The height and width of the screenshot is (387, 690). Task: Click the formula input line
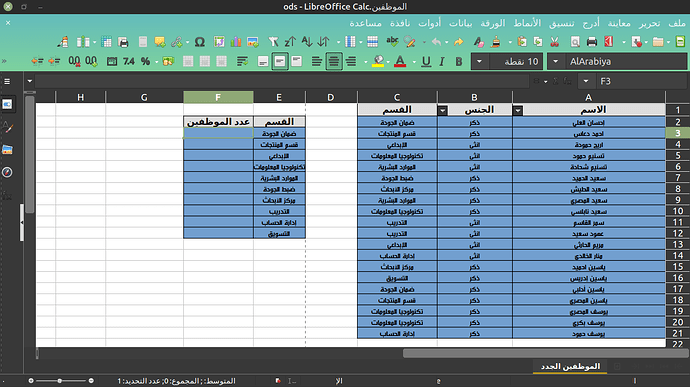pos(282,81)
